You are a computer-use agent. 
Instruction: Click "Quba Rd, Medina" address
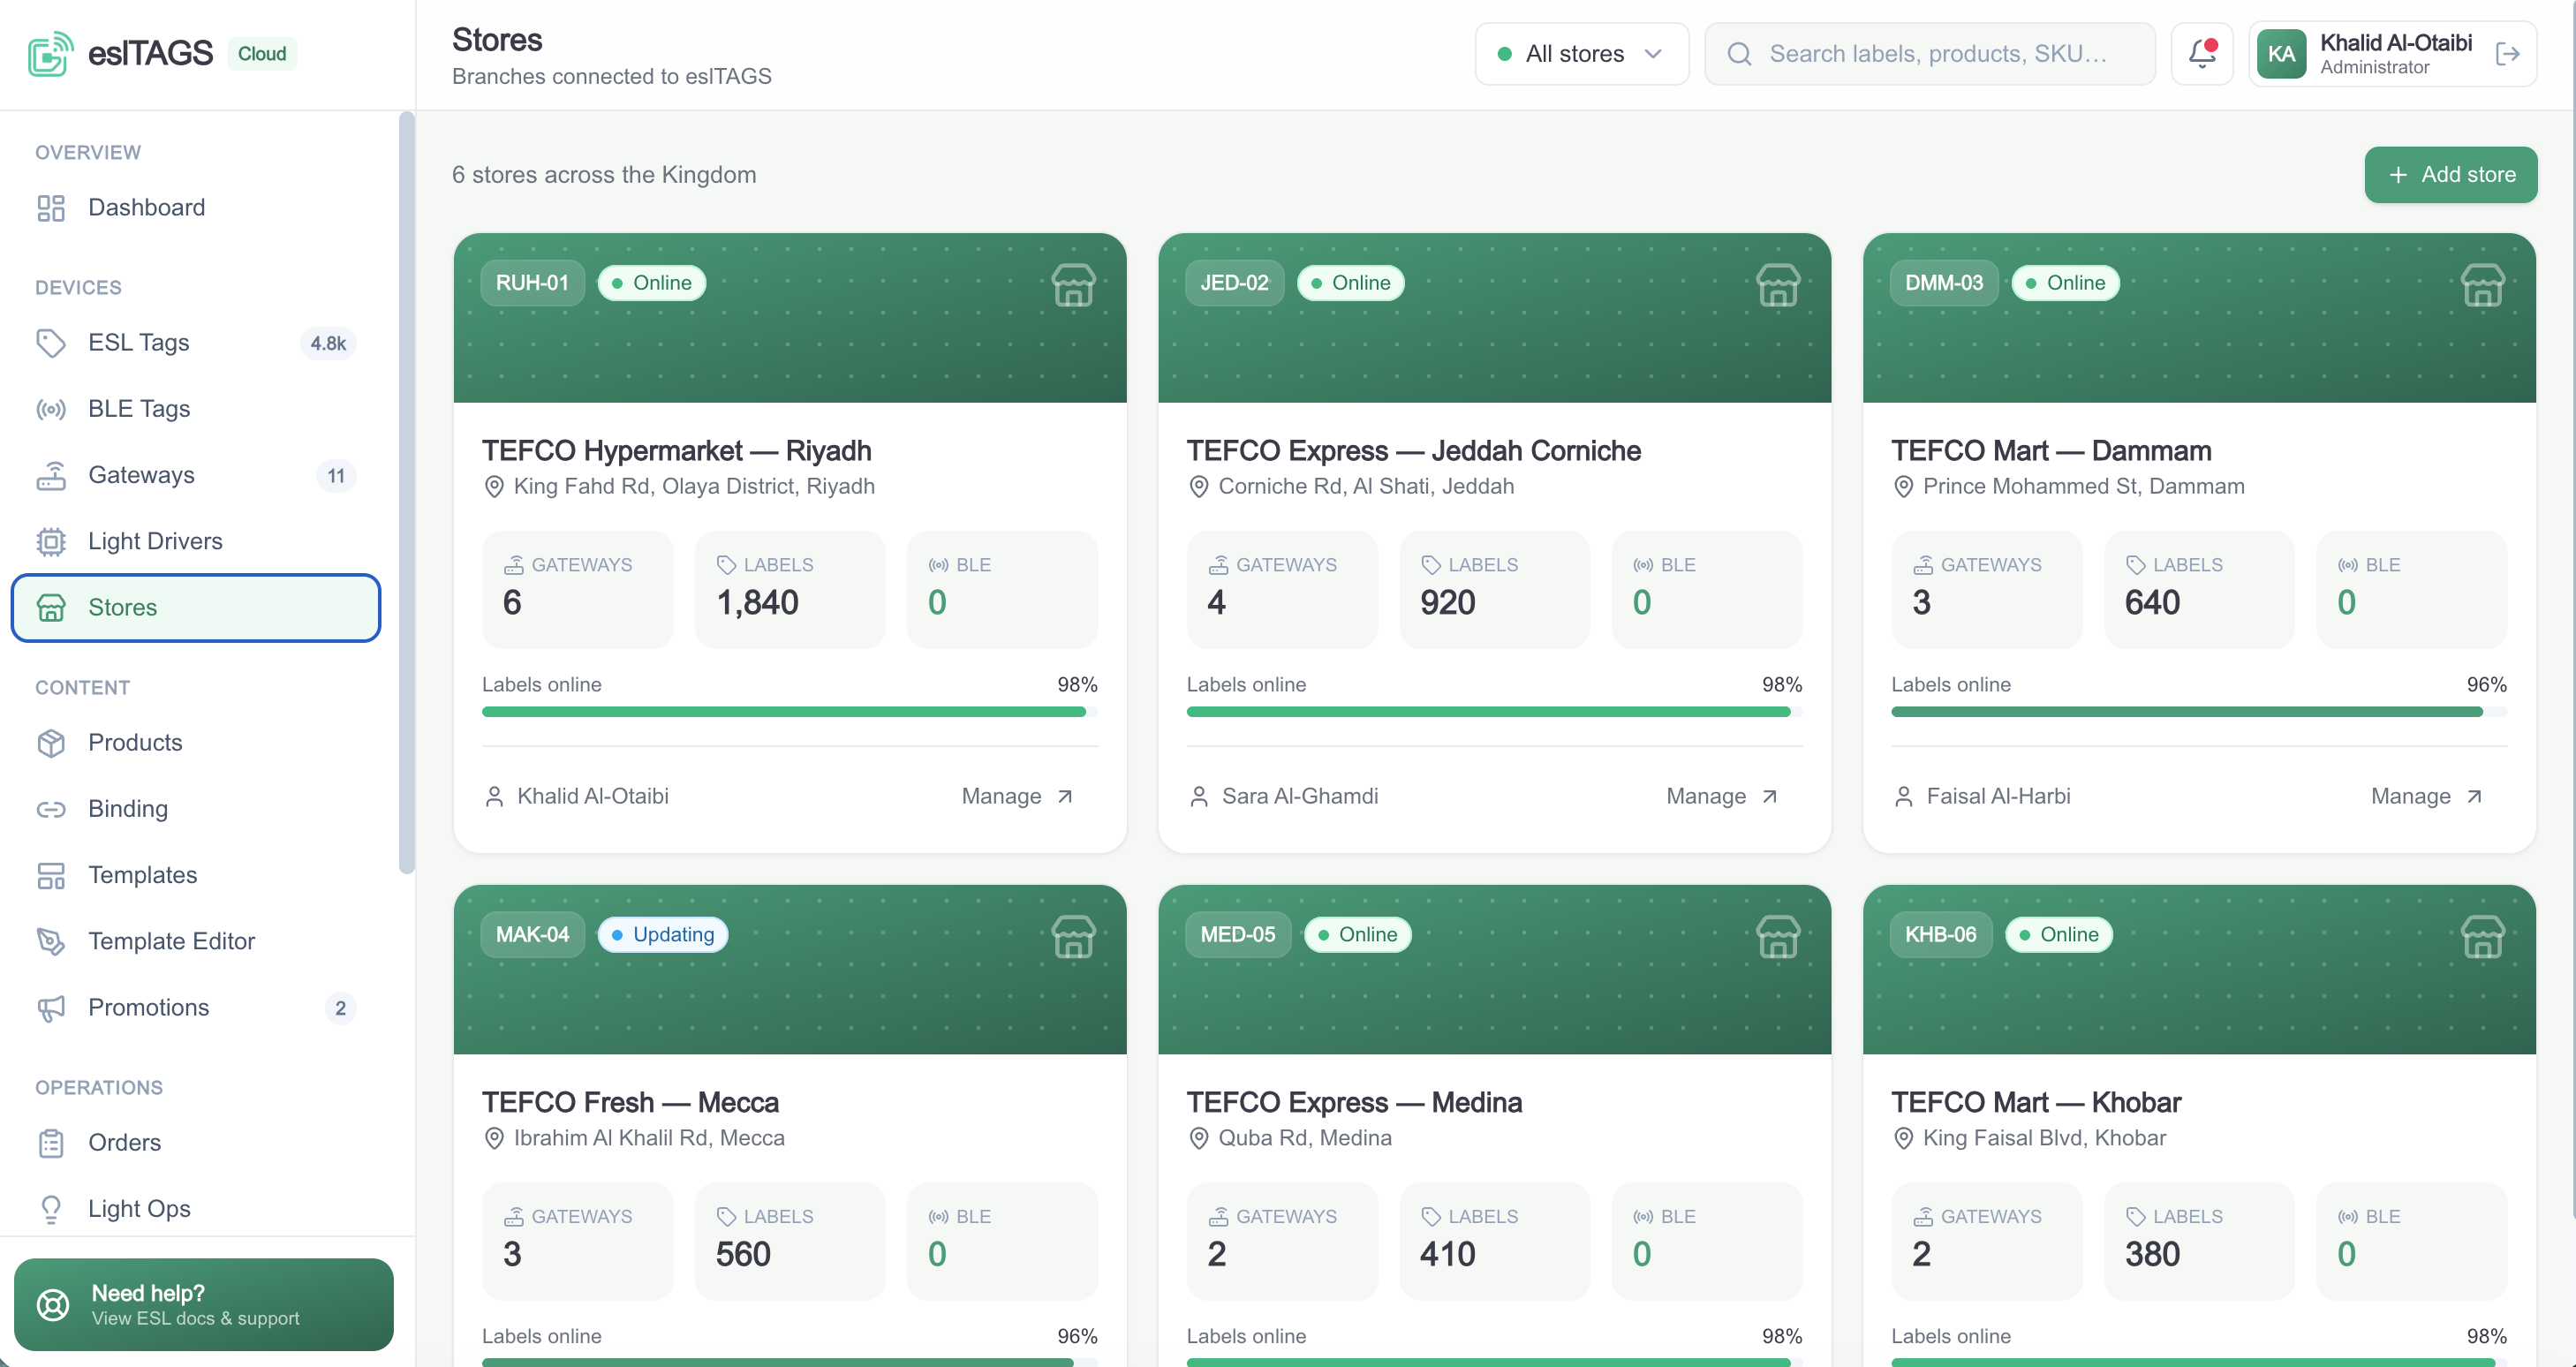tap(1304, 1138)
